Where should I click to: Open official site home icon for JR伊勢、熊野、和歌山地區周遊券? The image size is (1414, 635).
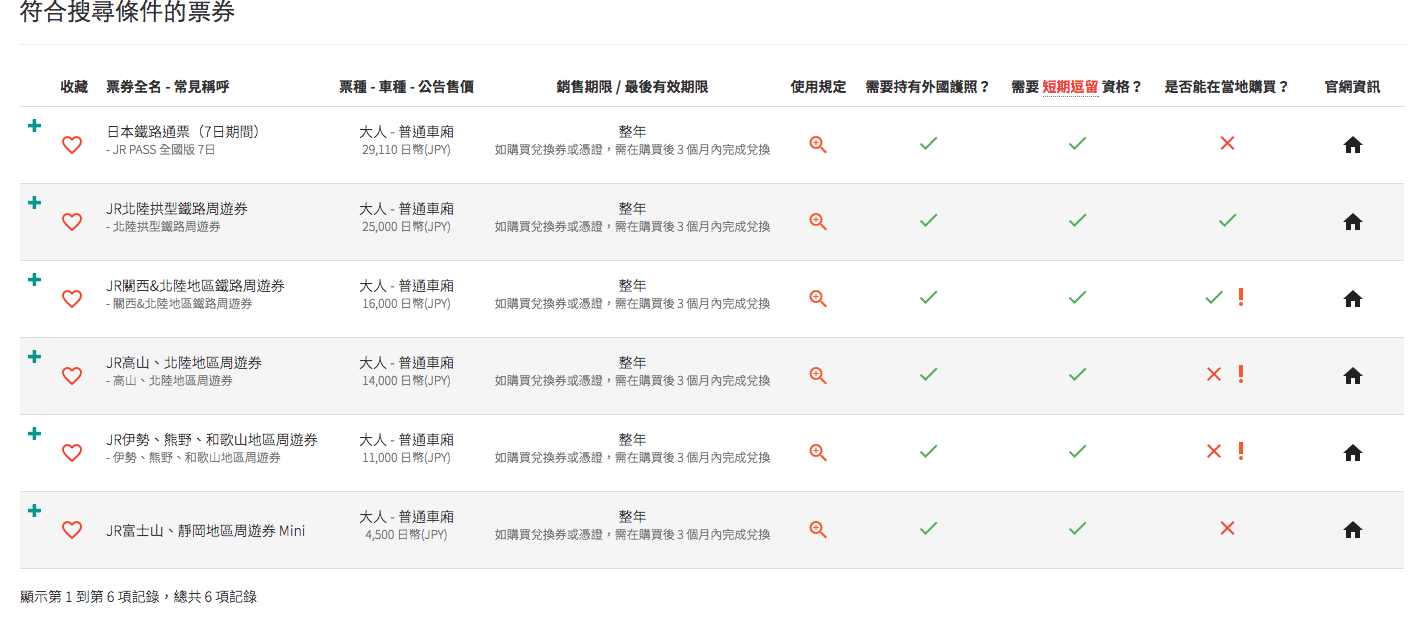[1353, 453]
